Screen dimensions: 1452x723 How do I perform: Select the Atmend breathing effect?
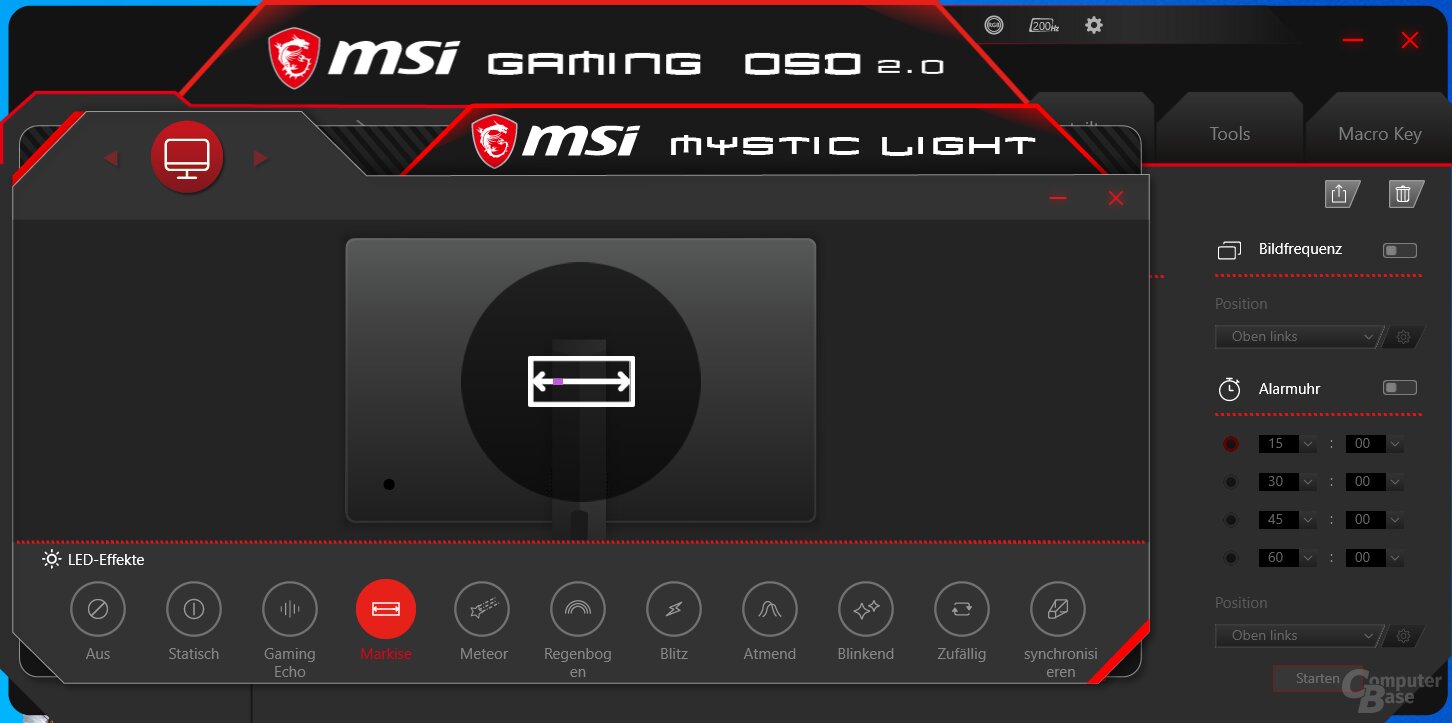click(770, 609)
